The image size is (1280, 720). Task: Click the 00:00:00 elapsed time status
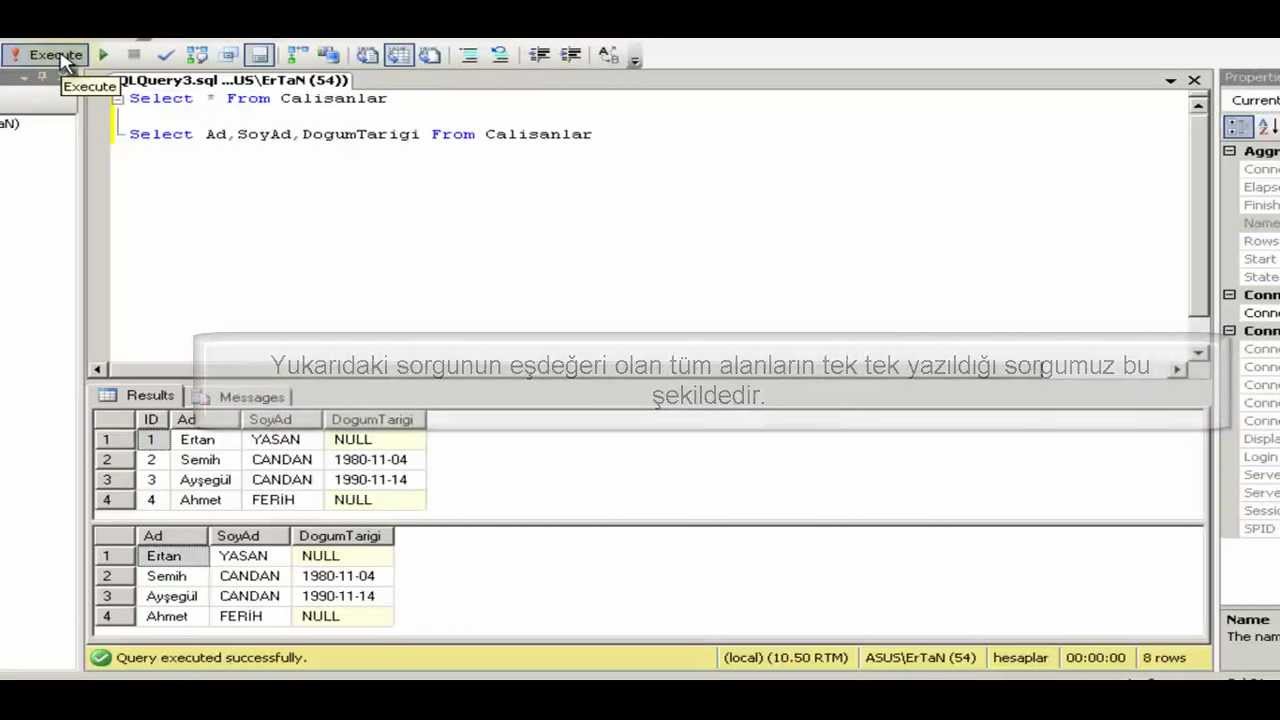tap(1095, 658)
